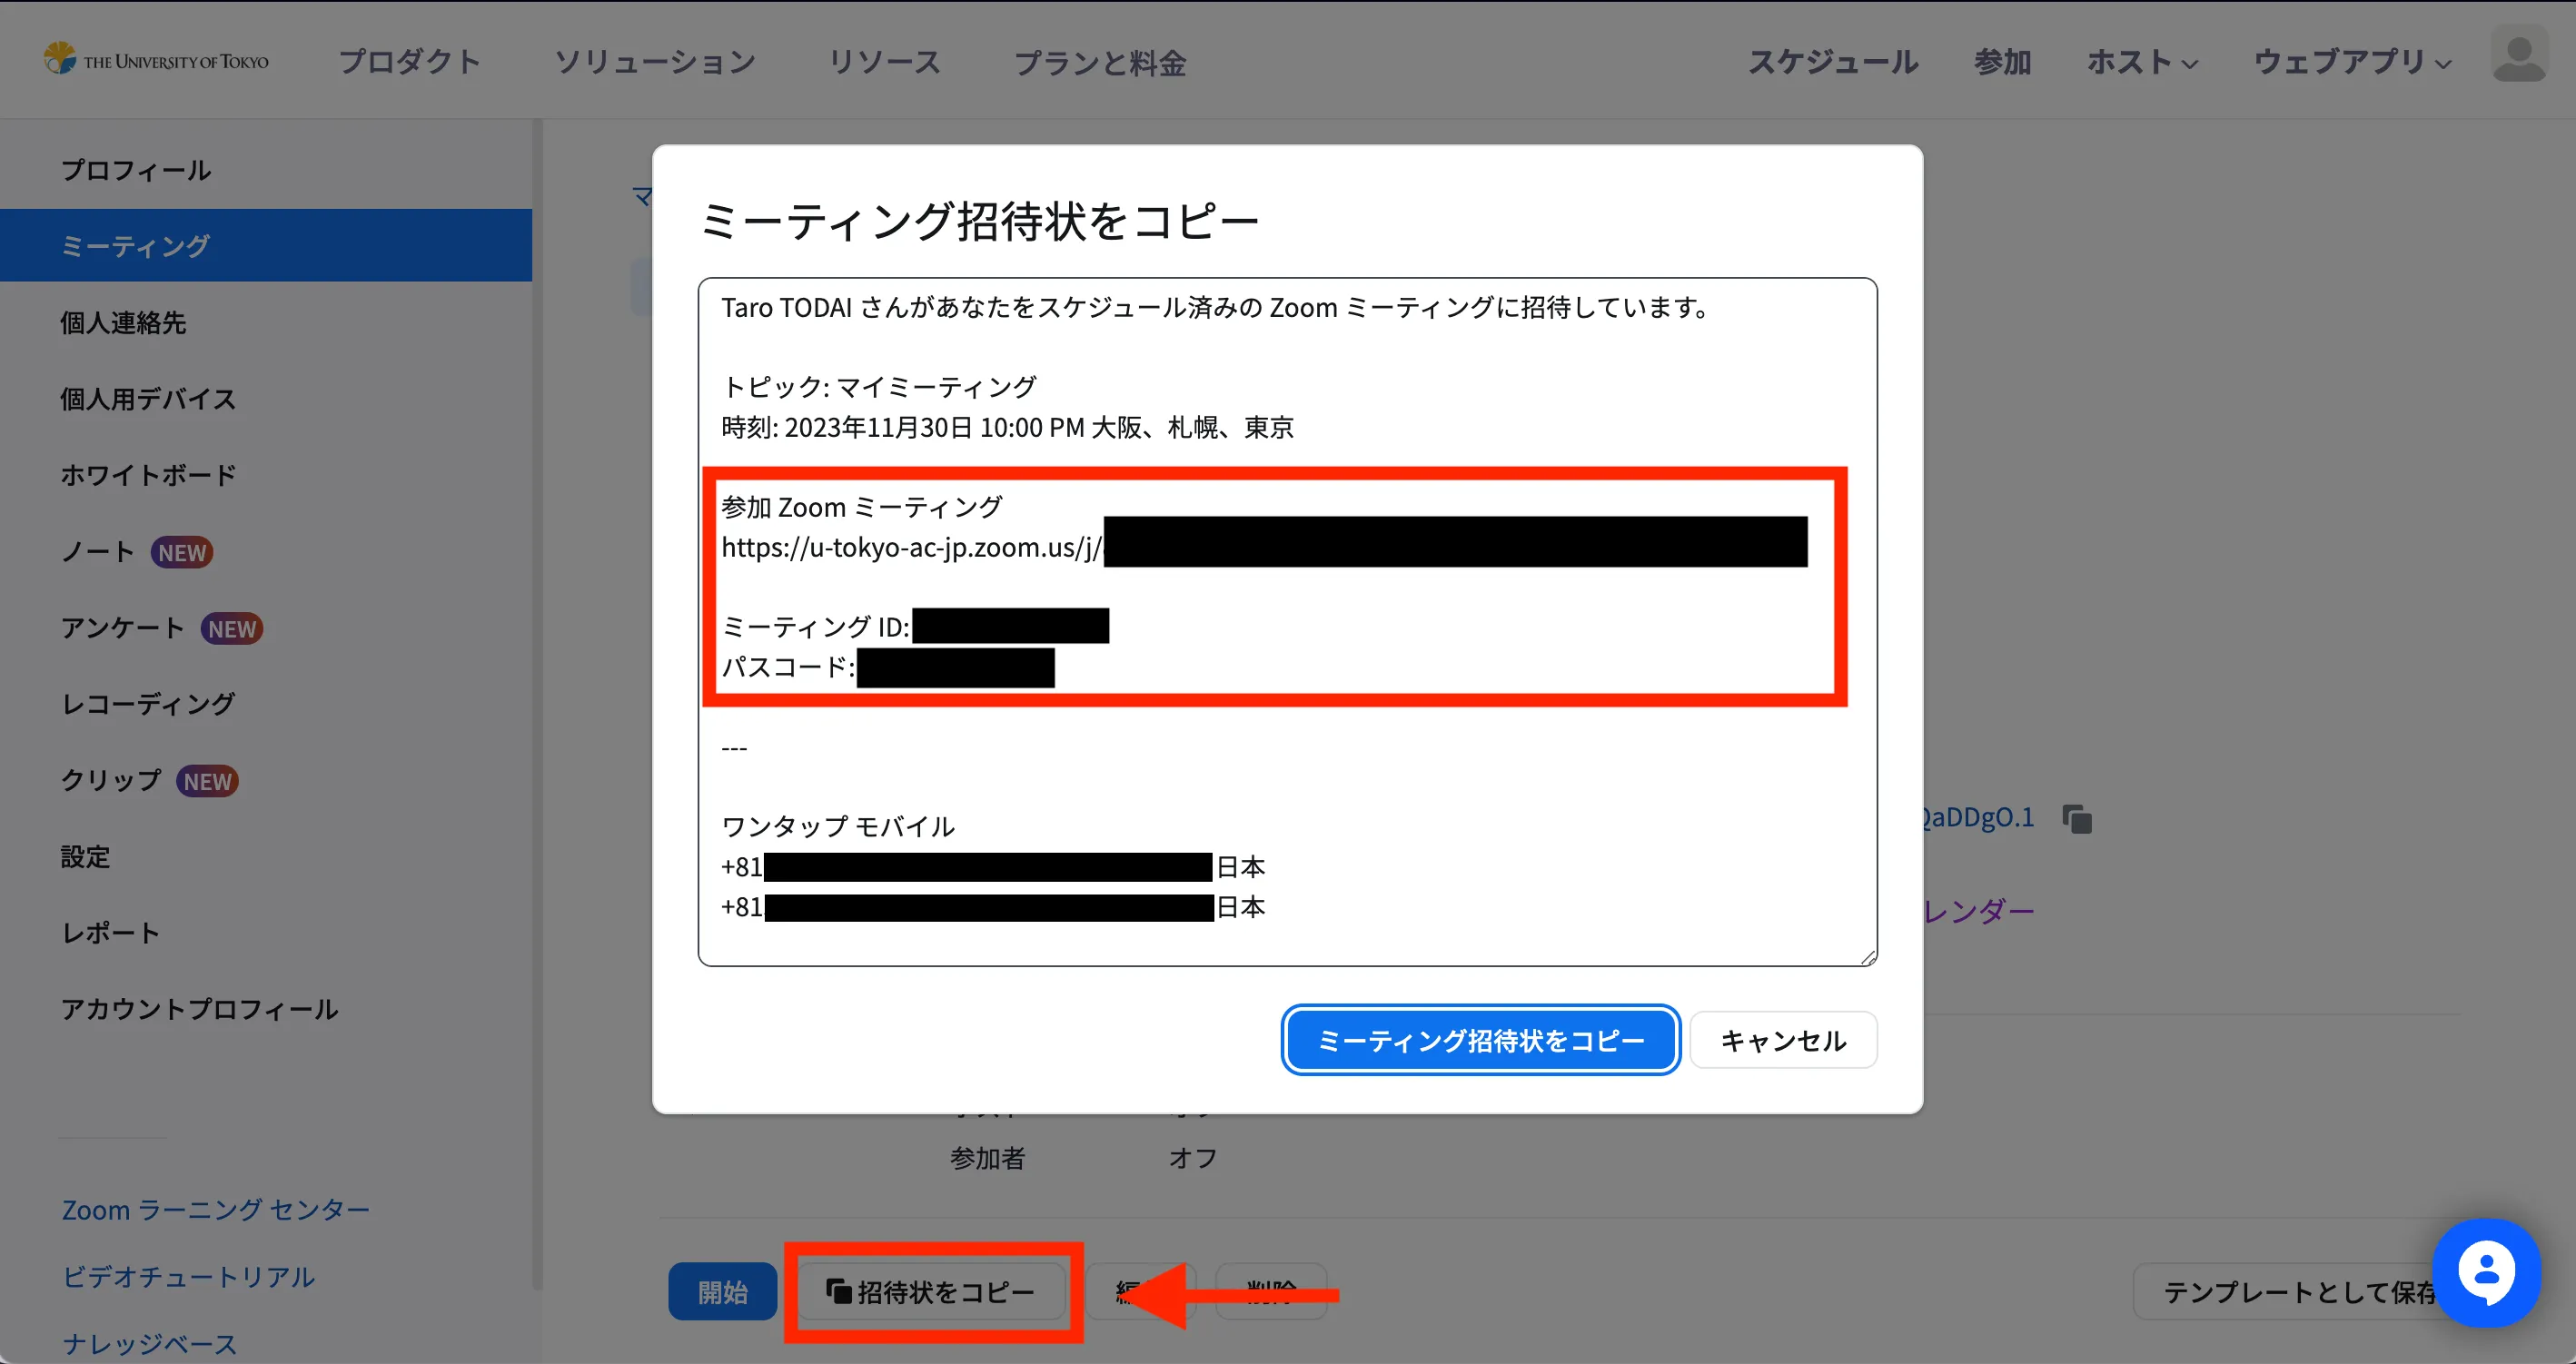The height and width of the screenshot is (1364, 2576).
Task: Click the University of Tokyo logo
Action: click(156, 60)
